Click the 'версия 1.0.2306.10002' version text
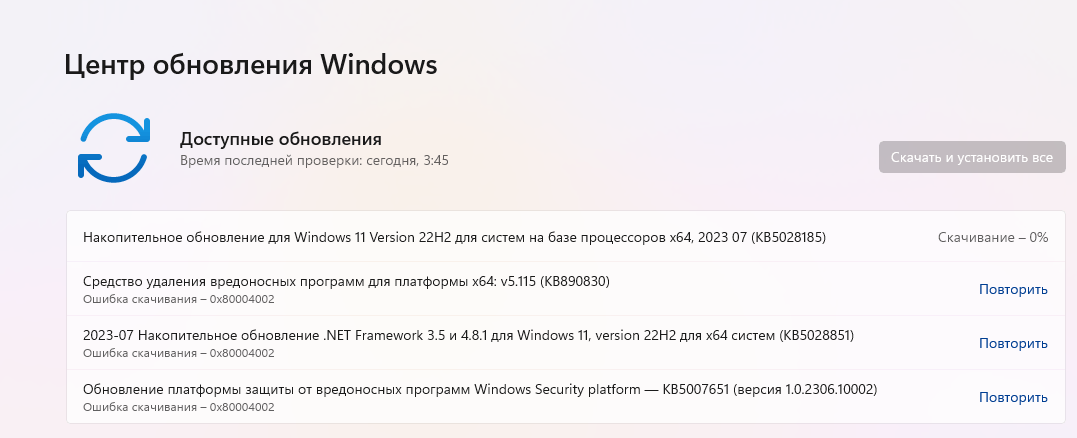1077x438 pixels. [805, 389]
